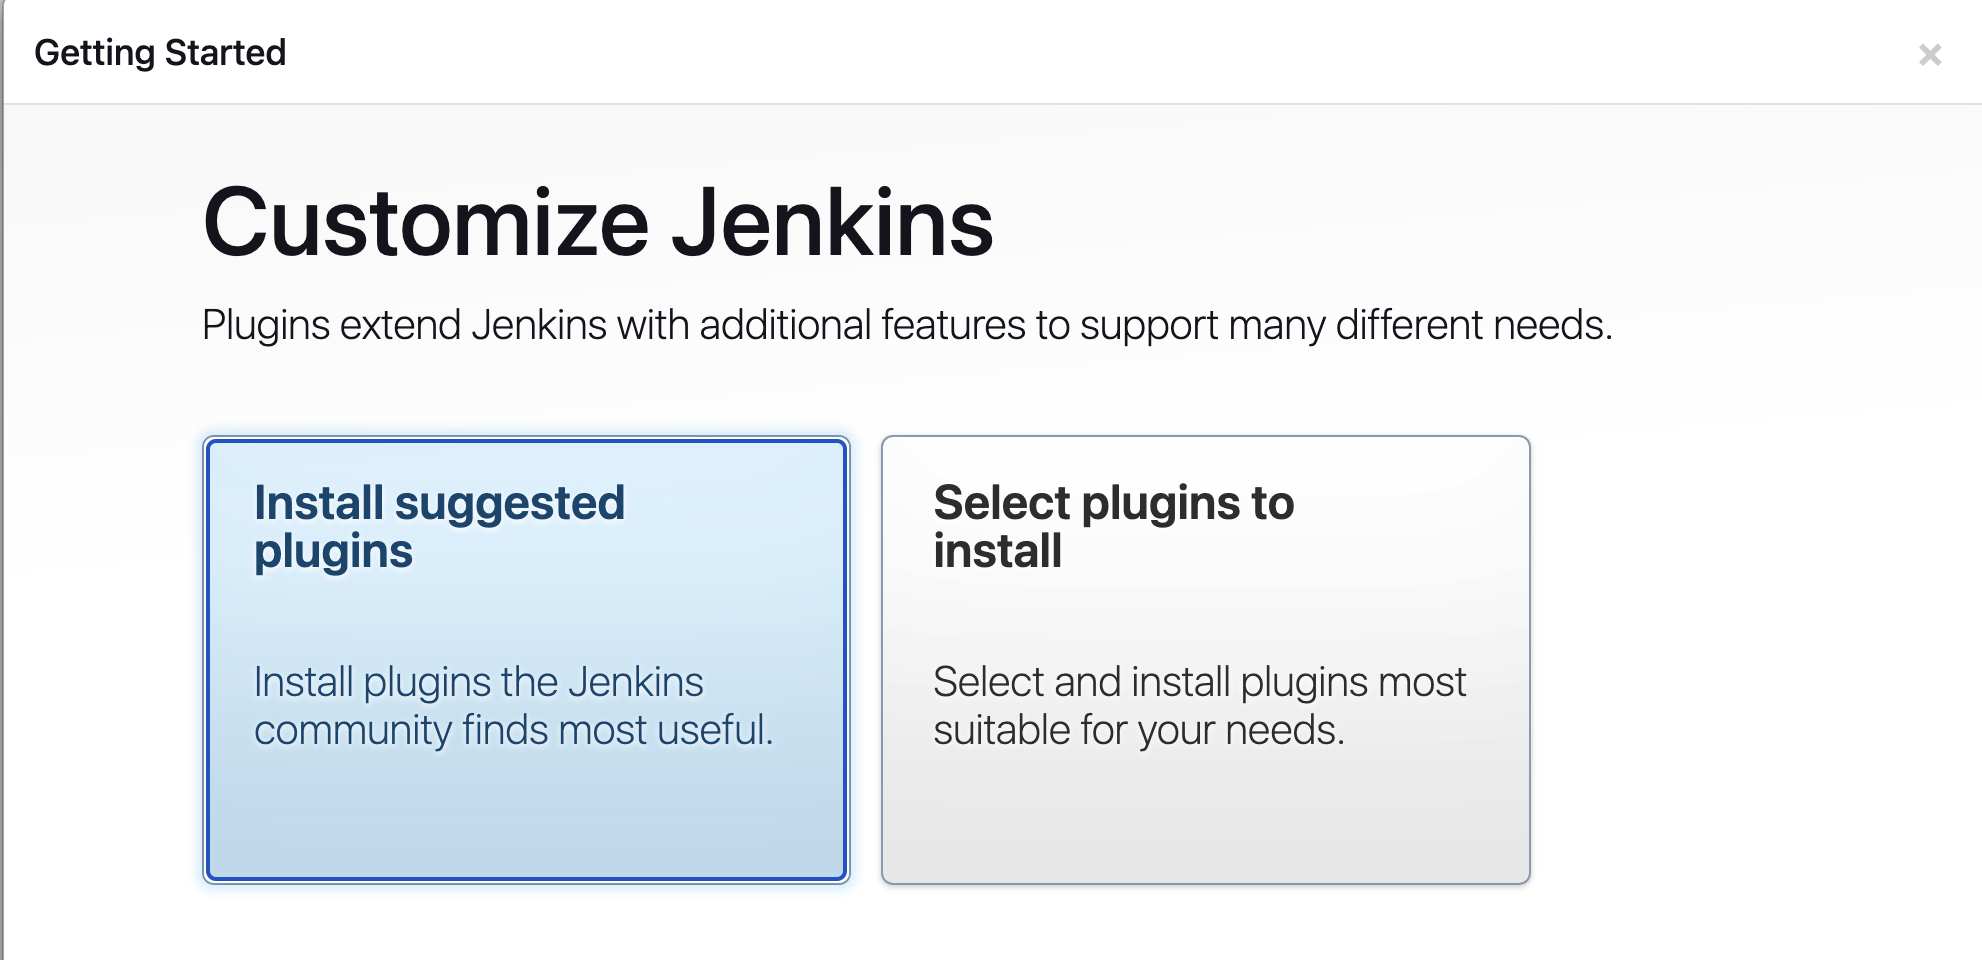1982x960 pixels.
Task: Dismiss the setup wizard with the X icon
Action: click(x=1929, y=55)
